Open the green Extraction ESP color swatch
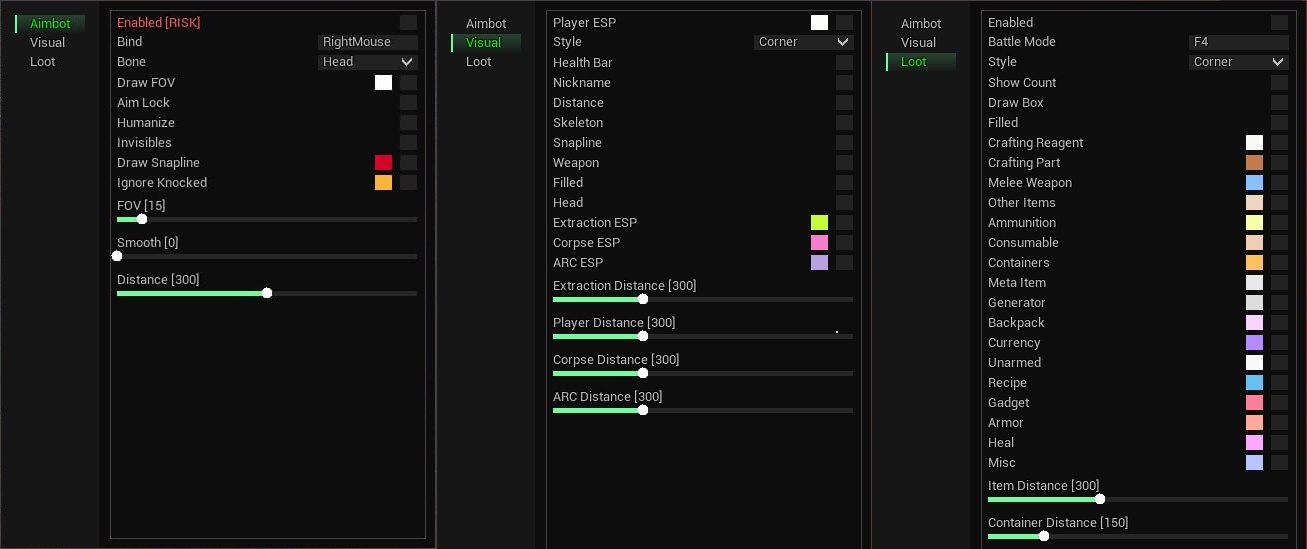 tap(819, 222)
